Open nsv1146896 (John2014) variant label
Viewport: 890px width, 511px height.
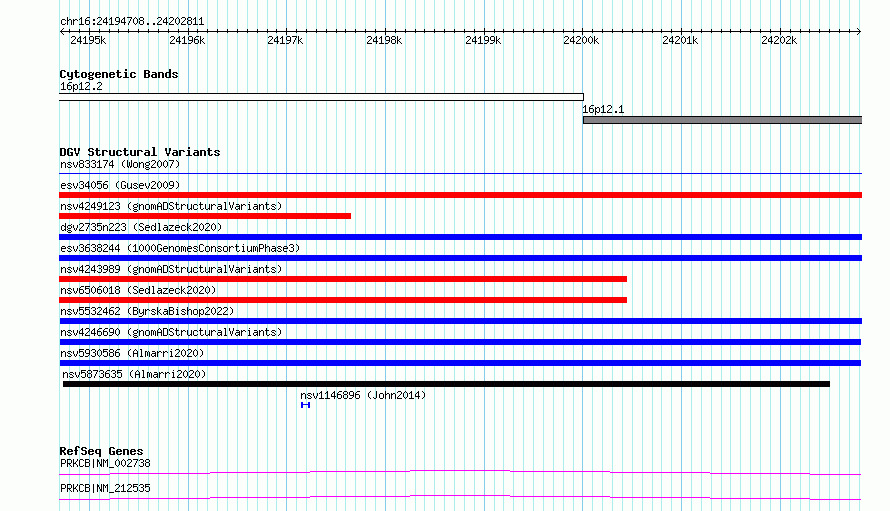[363, 396]
